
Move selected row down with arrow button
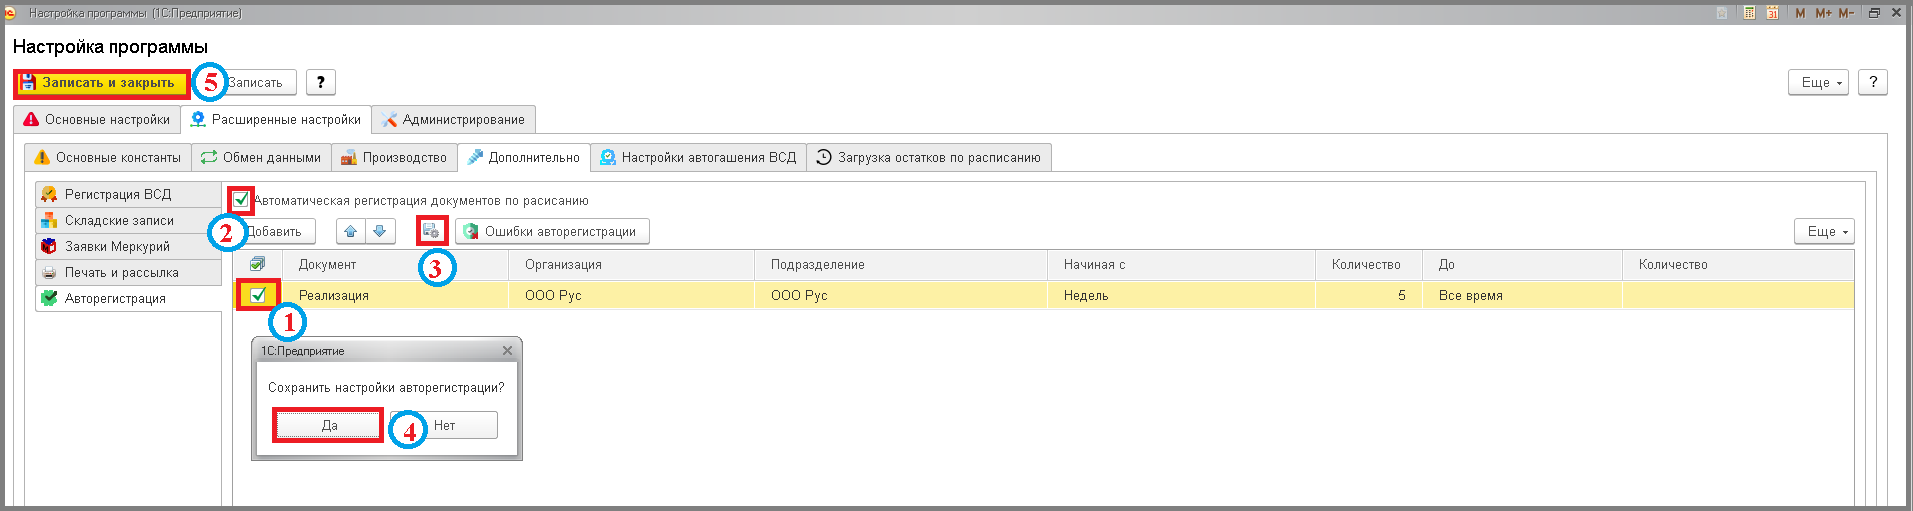pyautogui.click(x=380, y=231)
